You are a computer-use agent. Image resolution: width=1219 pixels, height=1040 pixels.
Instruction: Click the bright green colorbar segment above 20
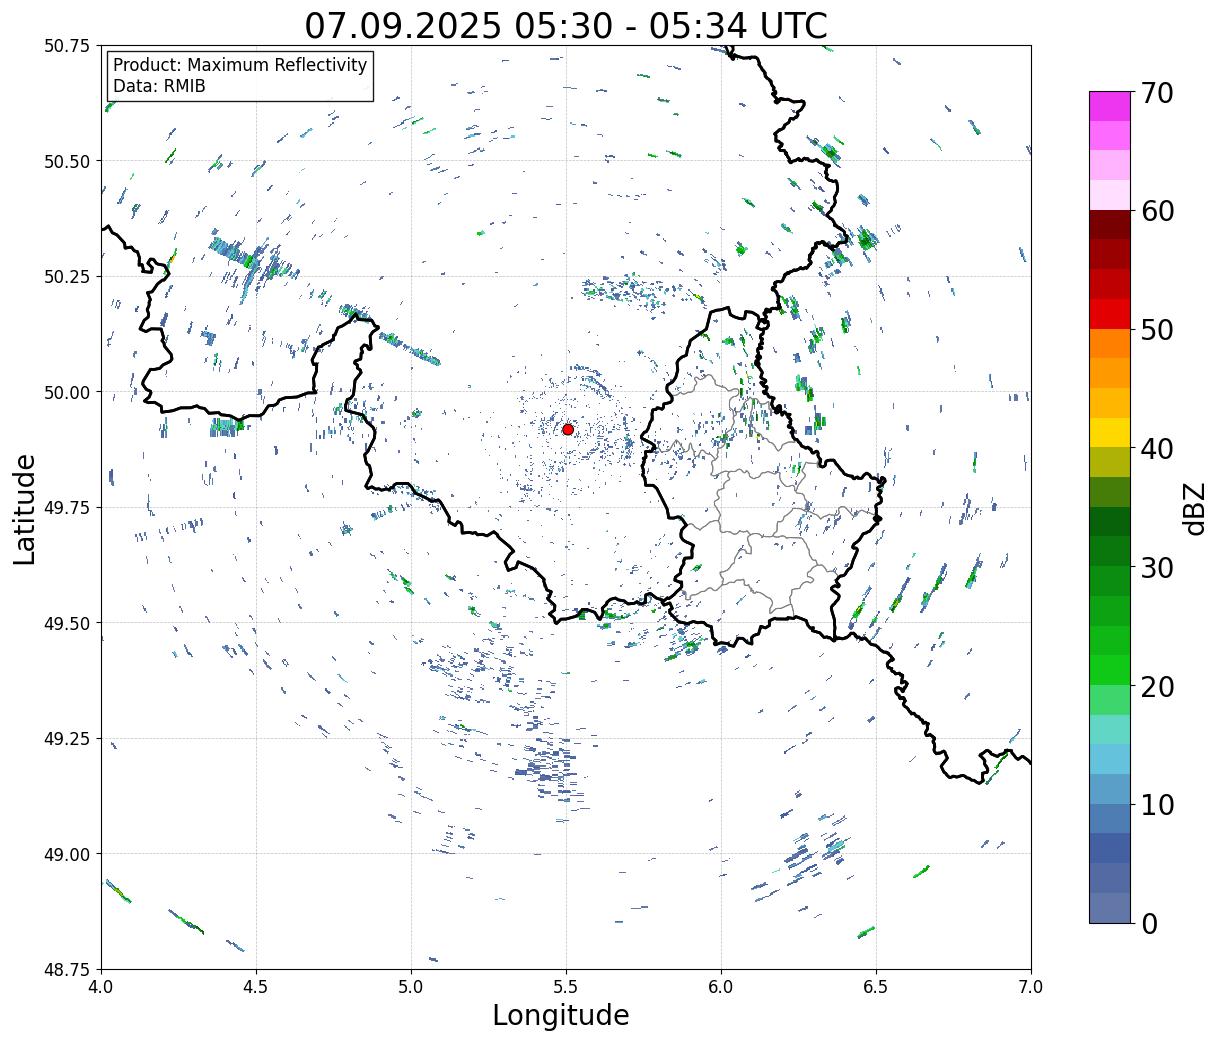(x=1110, y=670)
